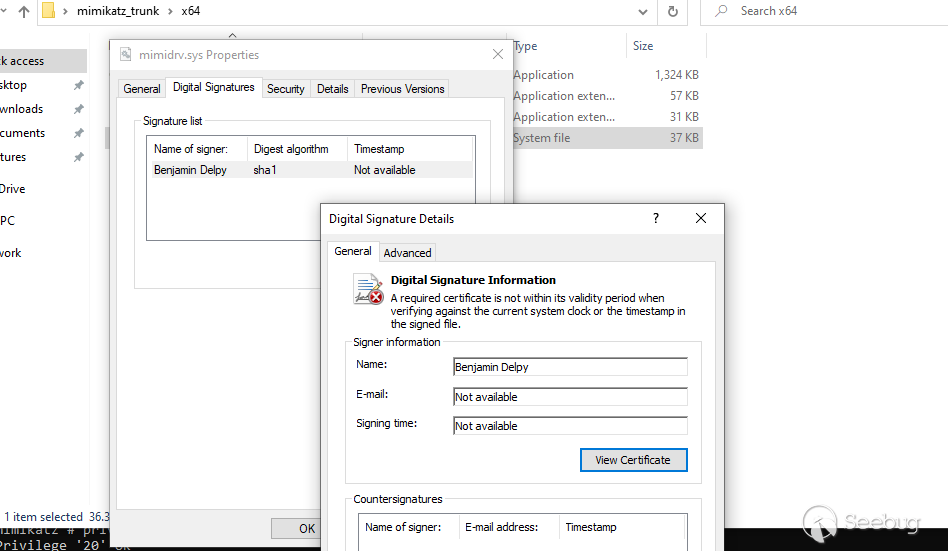Expand the chevron between mimikatz_trunk and x64

171,12
